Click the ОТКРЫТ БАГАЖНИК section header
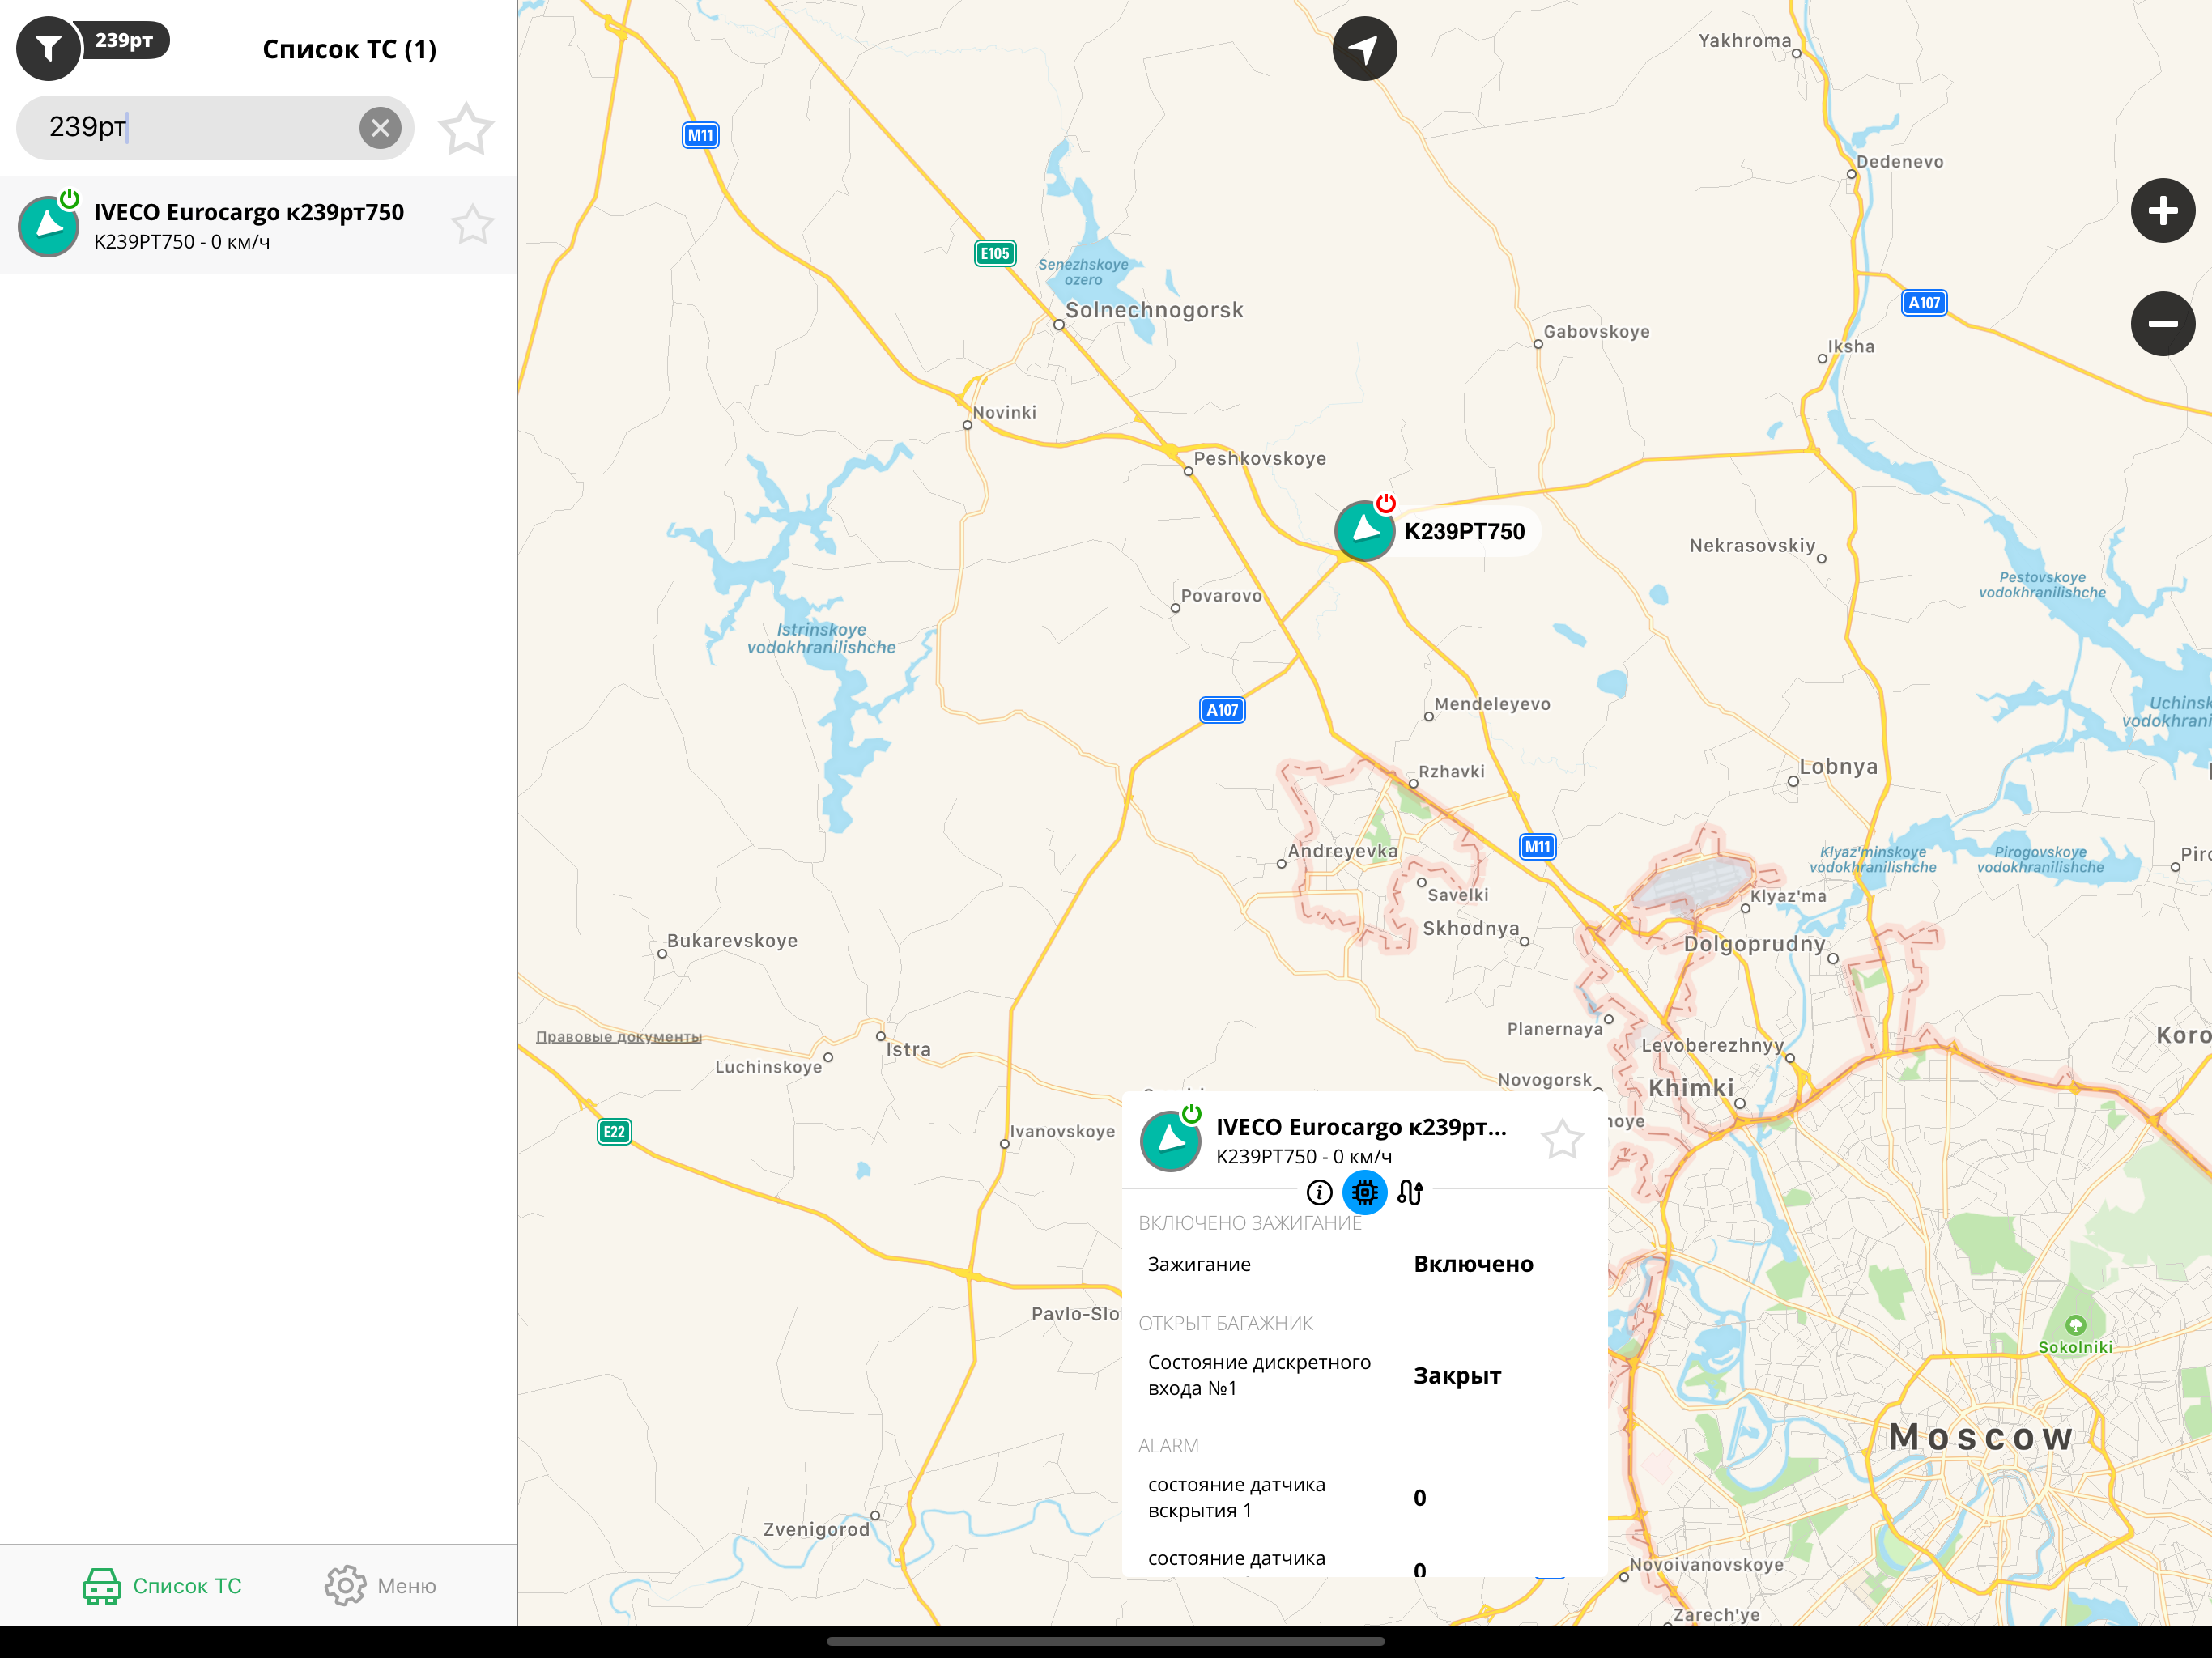Screen dimensions: 2212x1658 click(x=1225, y=1323)
